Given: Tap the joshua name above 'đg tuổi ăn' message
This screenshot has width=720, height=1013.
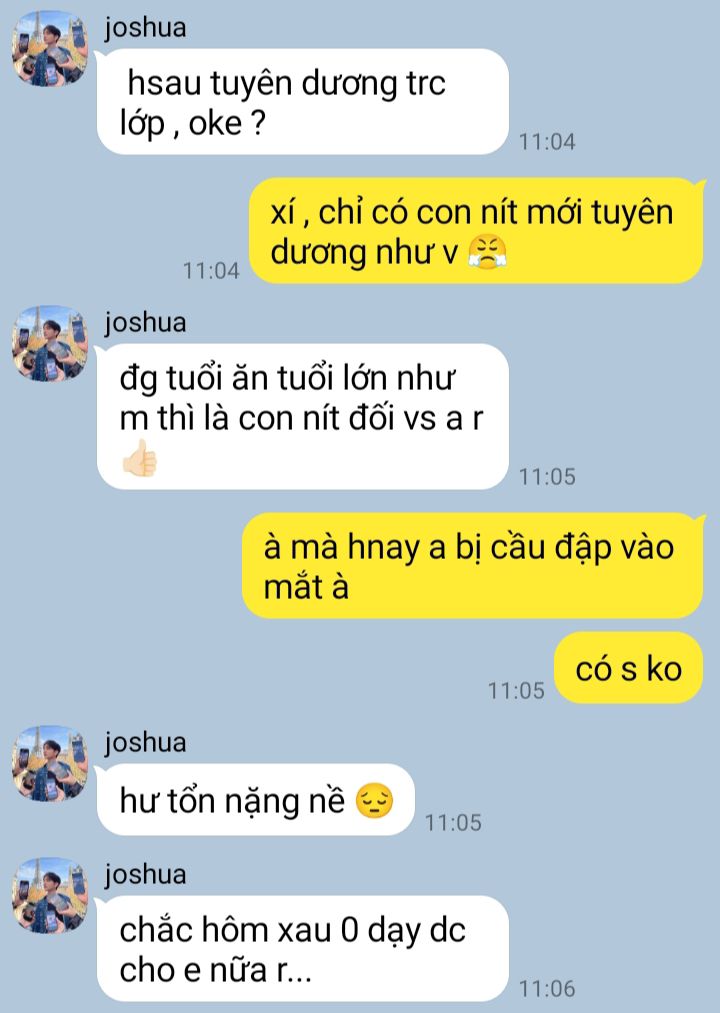Looking at the screenshot, I should coord(145,322).
